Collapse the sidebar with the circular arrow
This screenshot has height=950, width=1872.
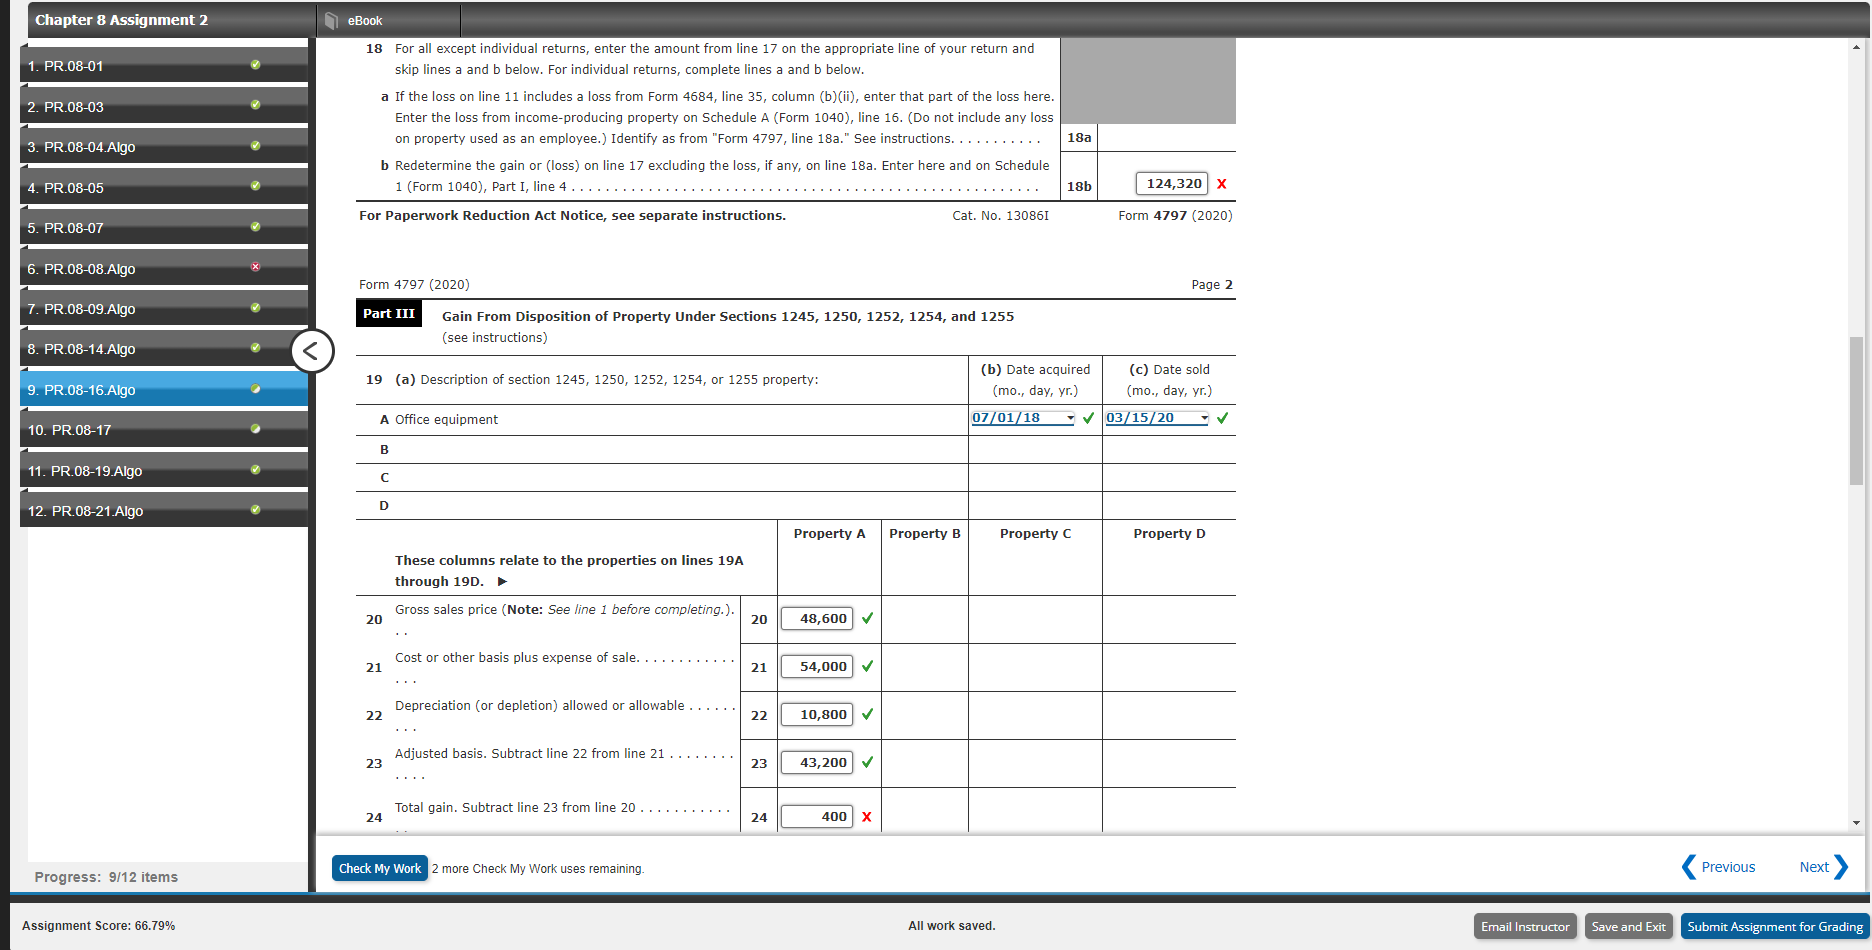pyautogui.click(x=312, y=351)
